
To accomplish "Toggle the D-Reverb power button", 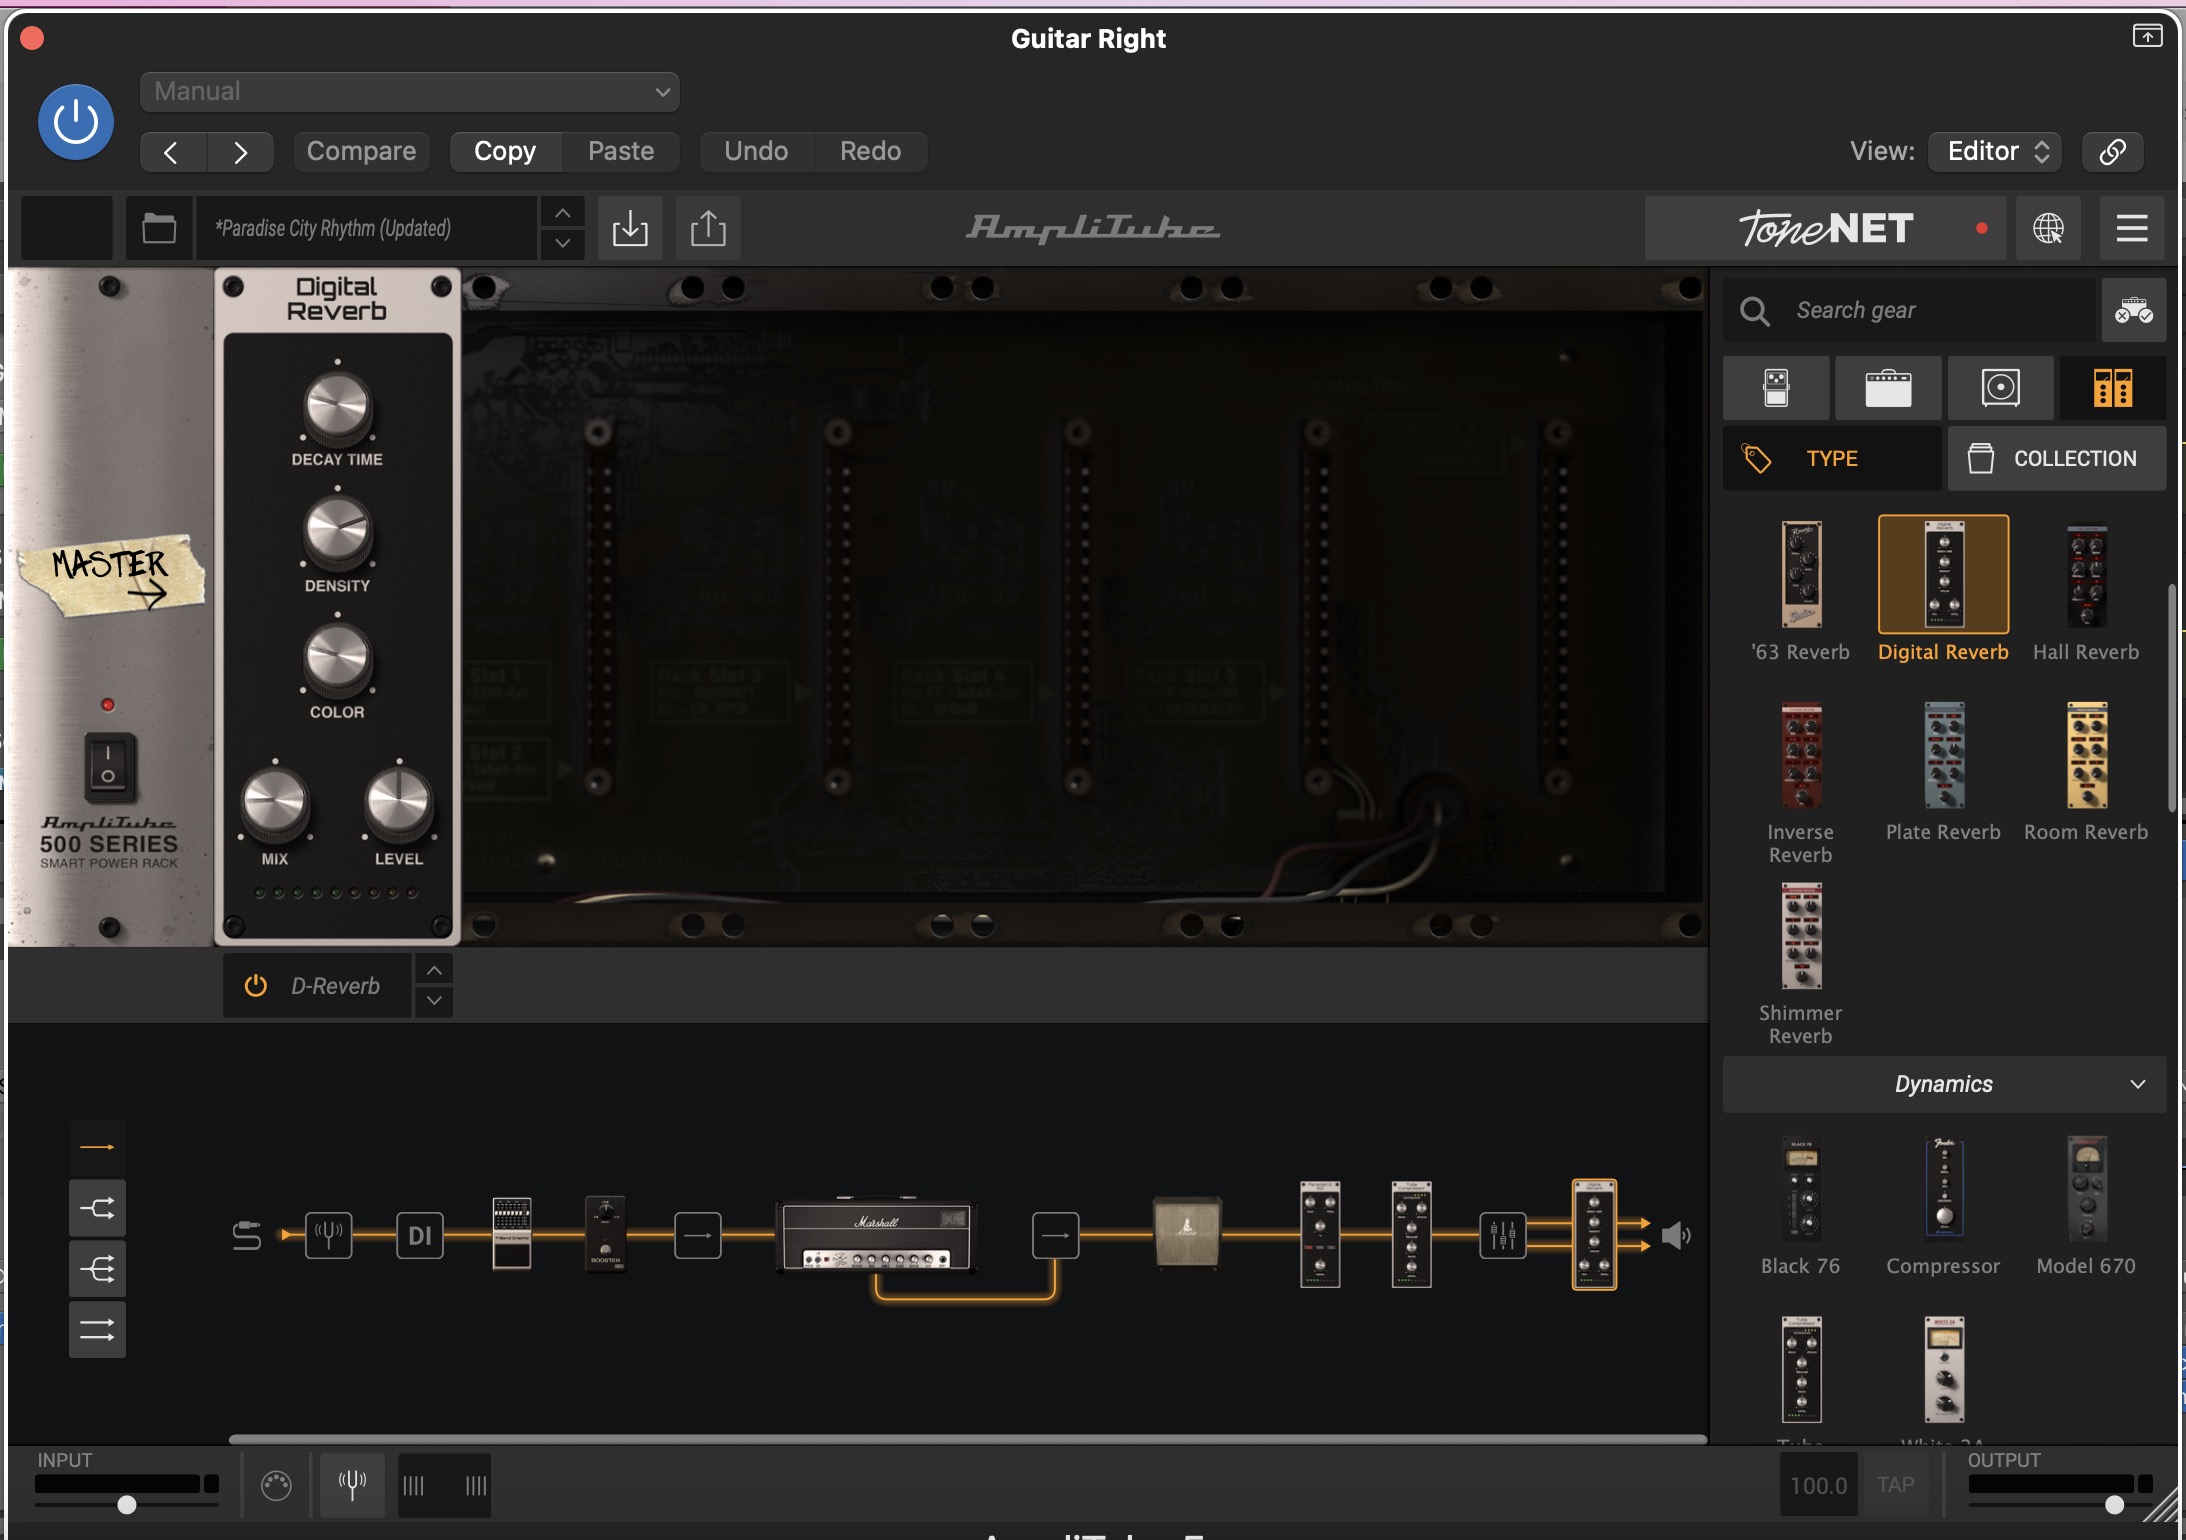I will pos(256,986).
